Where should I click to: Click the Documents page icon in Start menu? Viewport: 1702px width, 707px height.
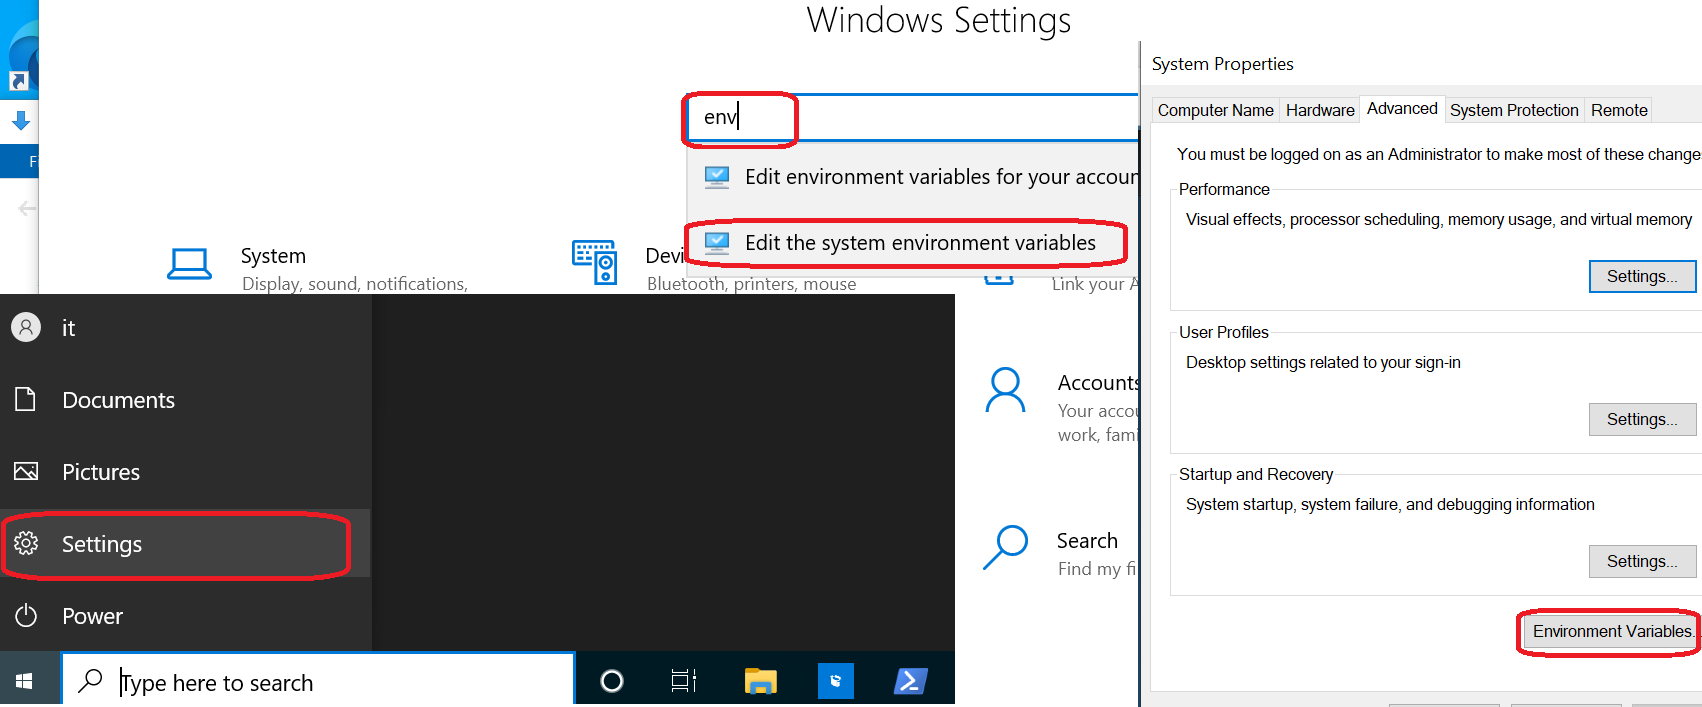(x=26, y=399)
